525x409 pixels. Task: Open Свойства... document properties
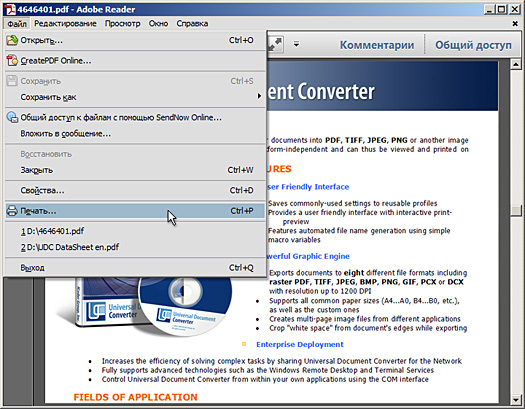pos(135,190)
